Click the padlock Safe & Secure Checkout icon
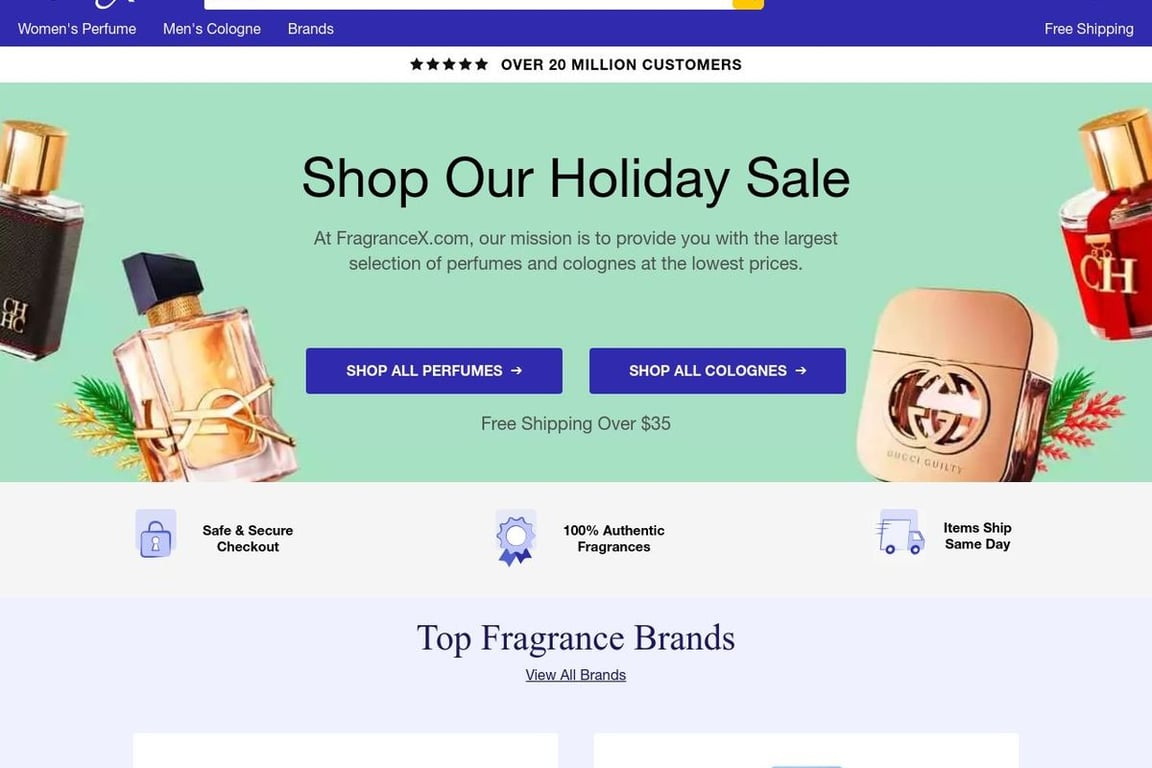Viewport: 1152px width, 768px height. [156, 534]
